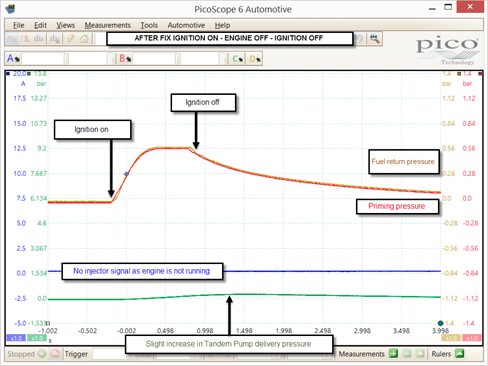Open Channel C options

237,59
